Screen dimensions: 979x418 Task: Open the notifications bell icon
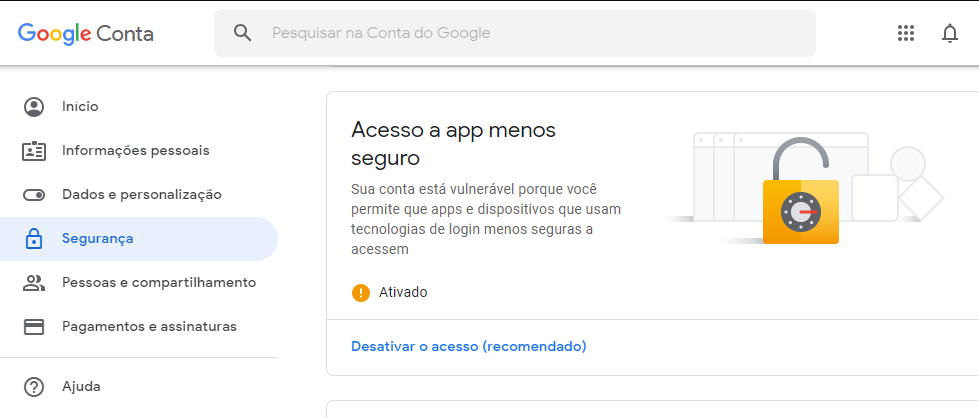click(950, 33)
